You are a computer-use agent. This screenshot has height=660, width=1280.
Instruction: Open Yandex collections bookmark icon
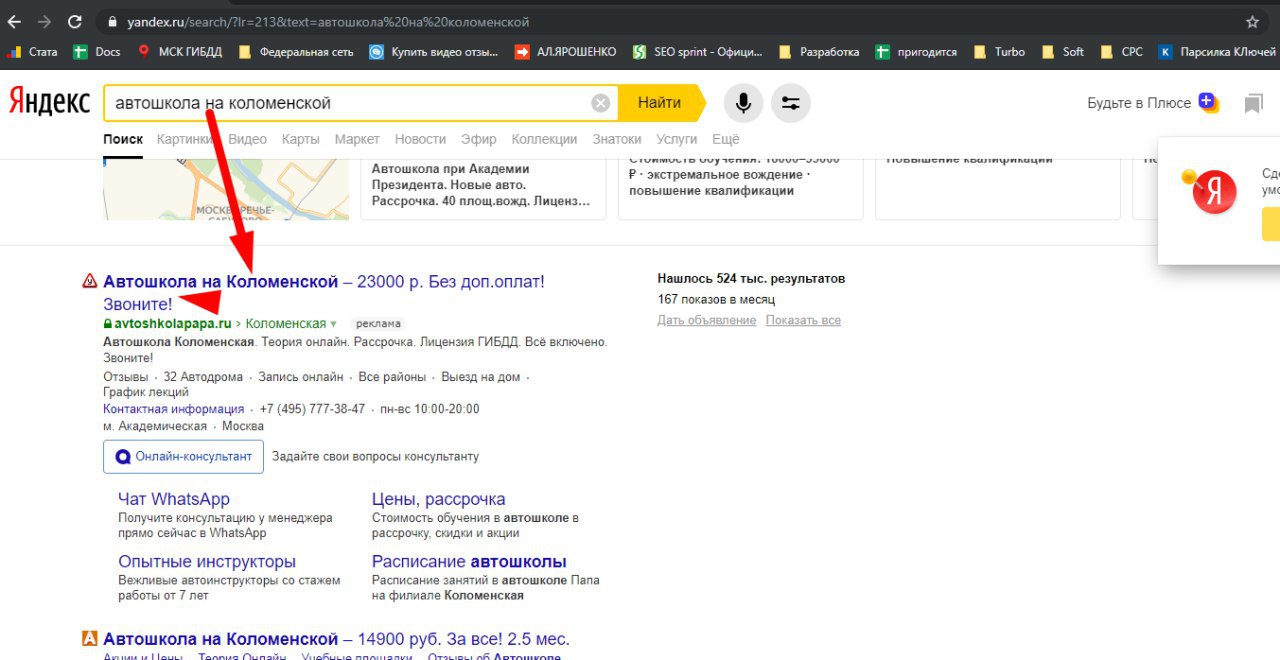1253,103
